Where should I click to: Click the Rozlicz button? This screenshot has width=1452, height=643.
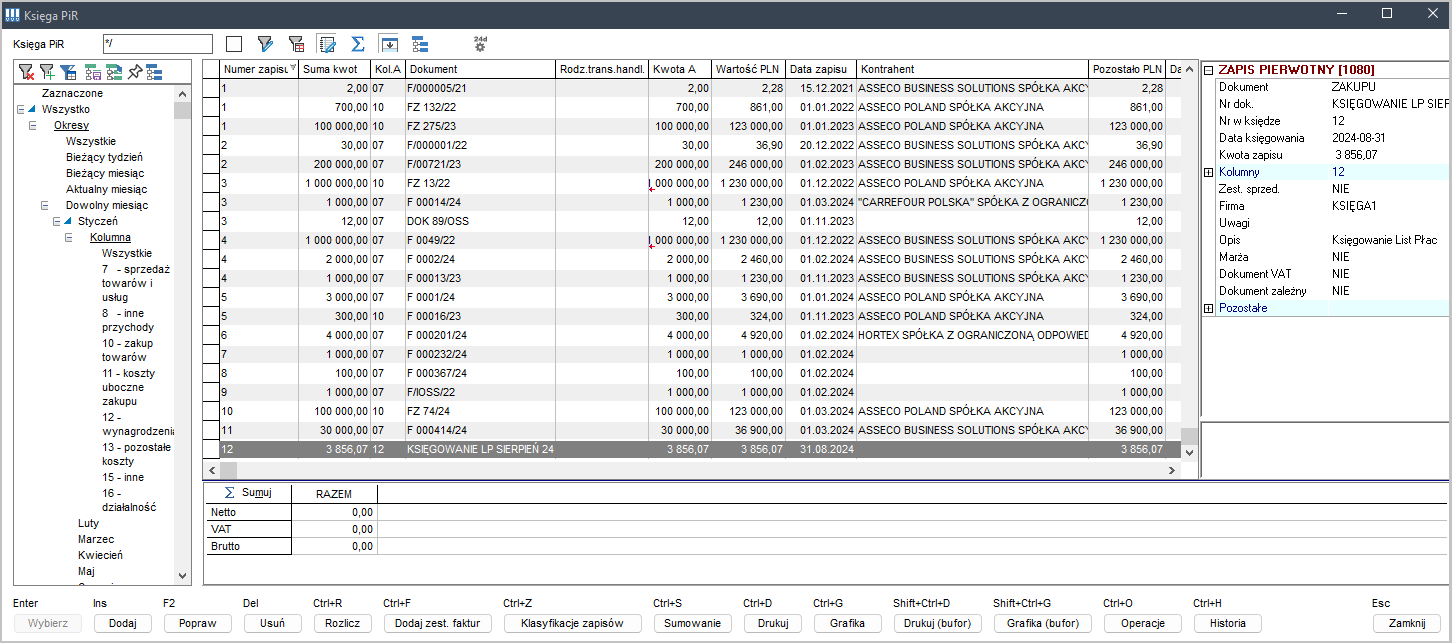coord(343,623)
